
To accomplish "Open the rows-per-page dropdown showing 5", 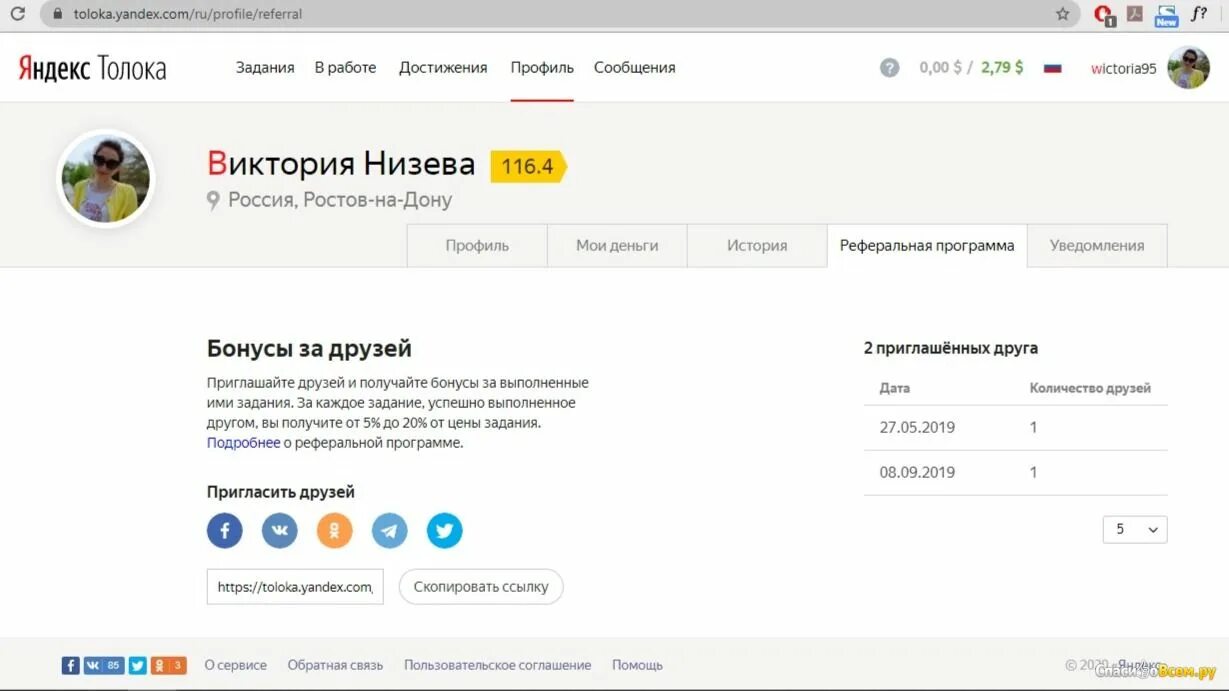I will pyautogui.click(x=1135, y=529).
